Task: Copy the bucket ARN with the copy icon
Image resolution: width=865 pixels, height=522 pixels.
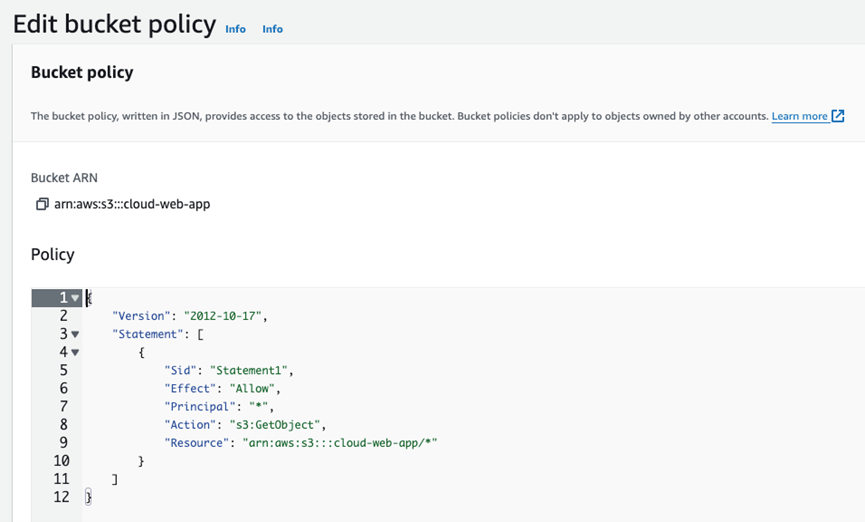Action: (42, 204)
